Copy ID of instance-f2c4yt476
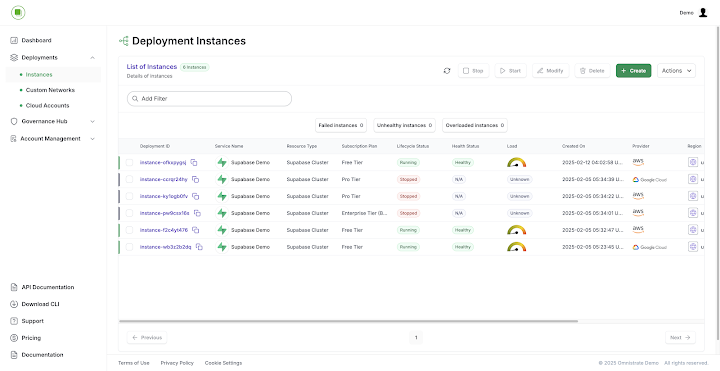The width and height of the screenshot is (720, 371). pyautogui.click(x=196, y=230)
